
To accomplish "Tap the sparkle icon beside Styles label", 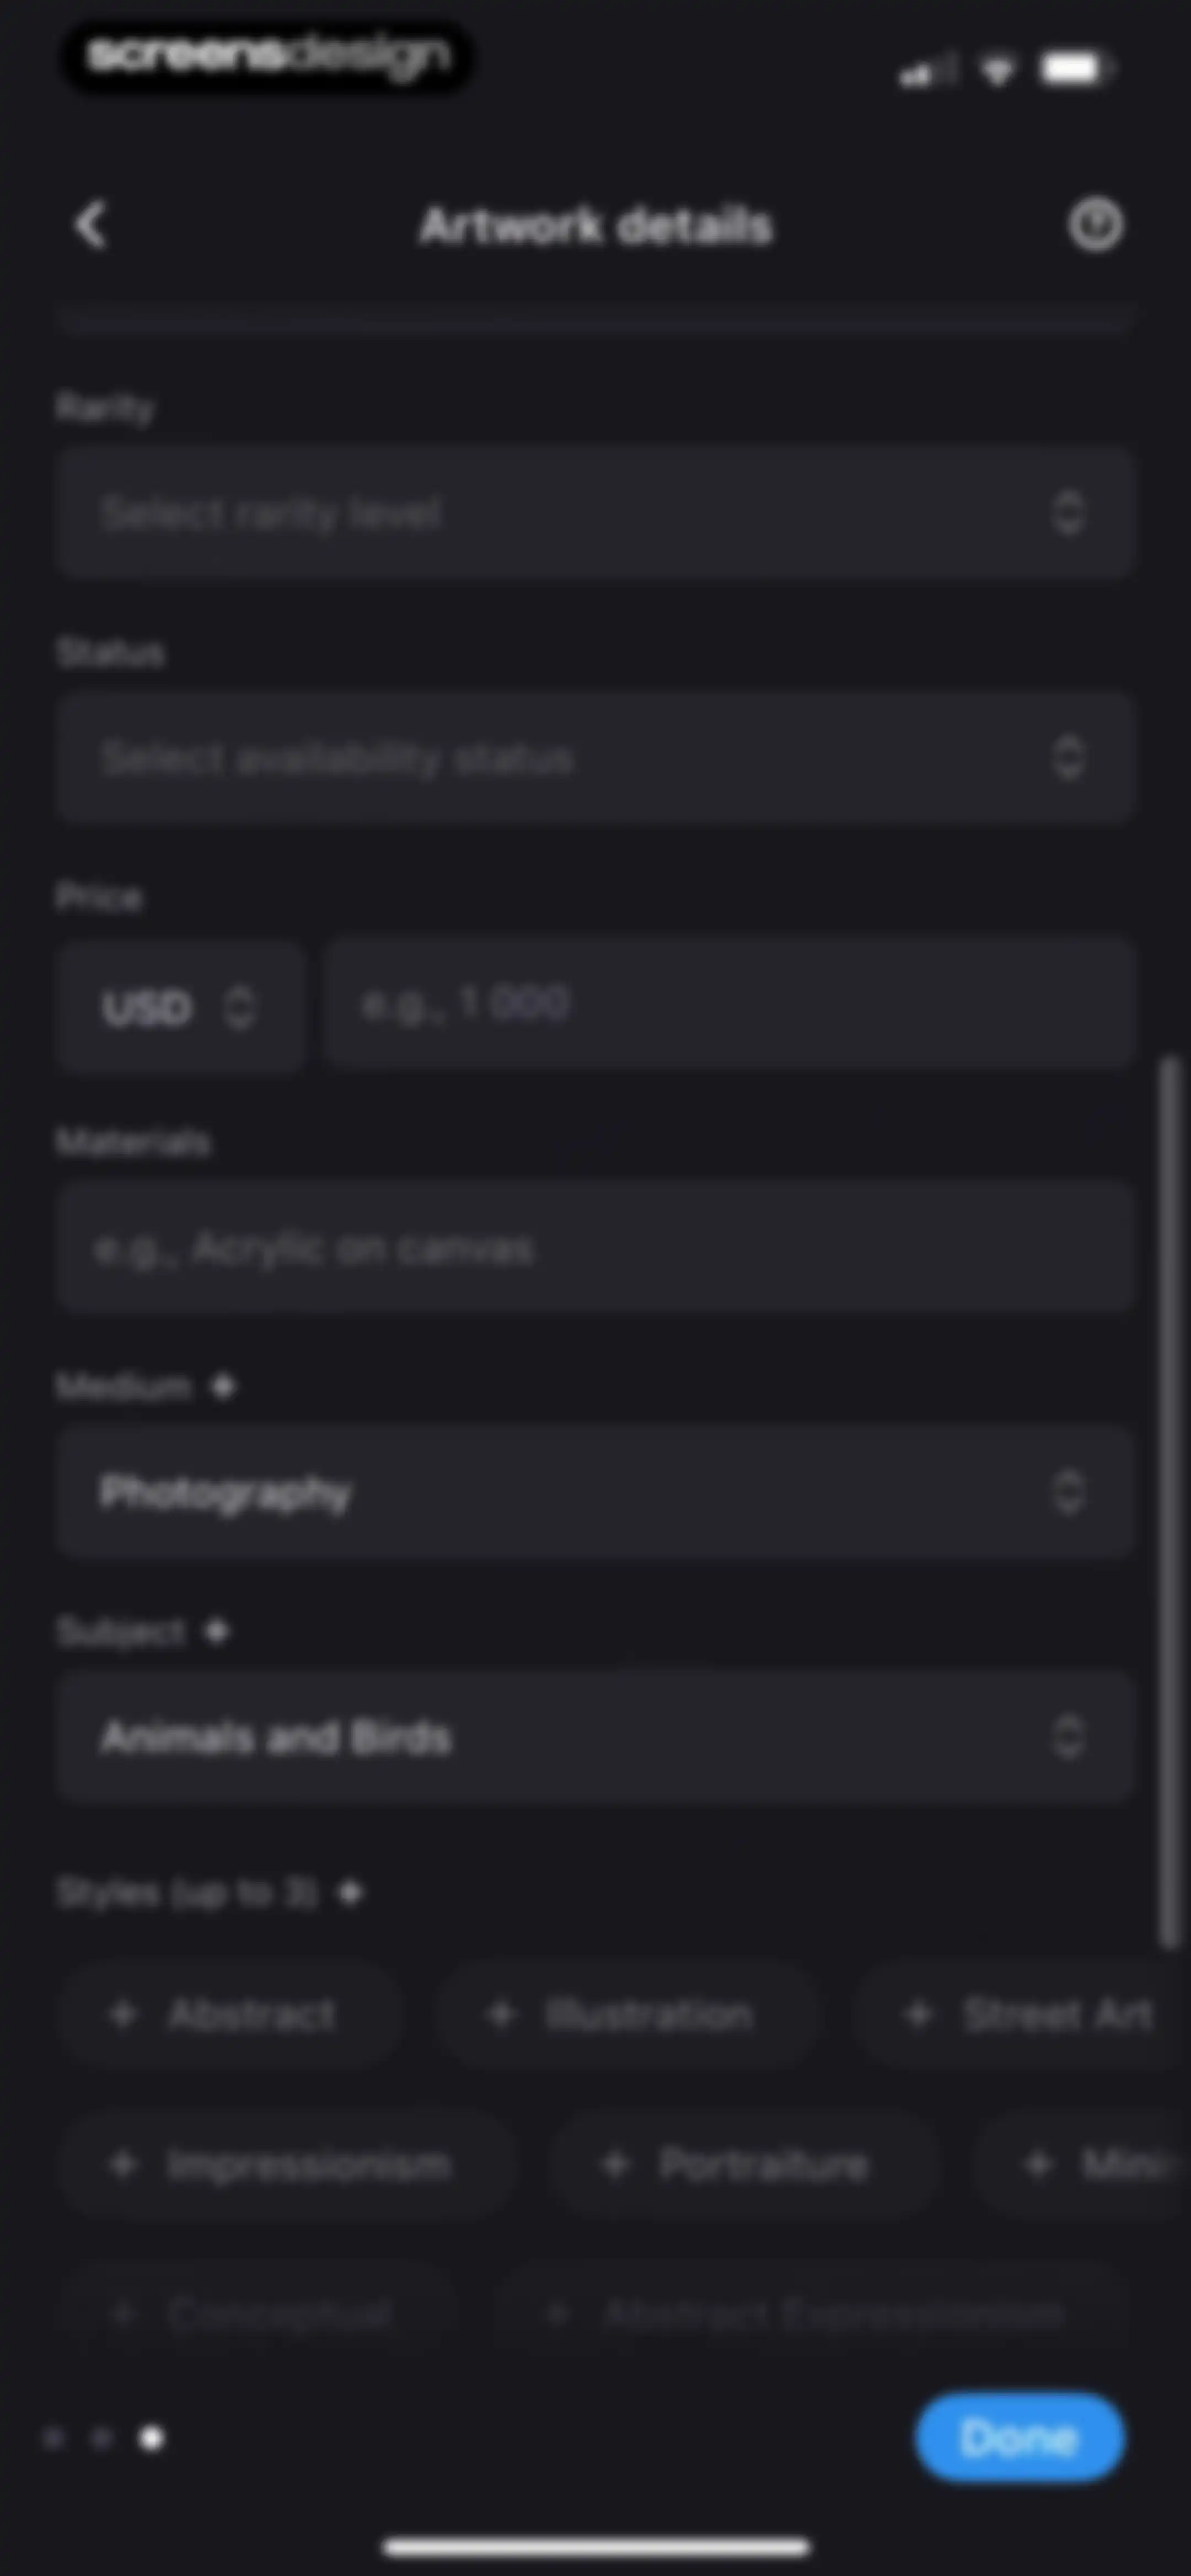I will click(350, 1892).
